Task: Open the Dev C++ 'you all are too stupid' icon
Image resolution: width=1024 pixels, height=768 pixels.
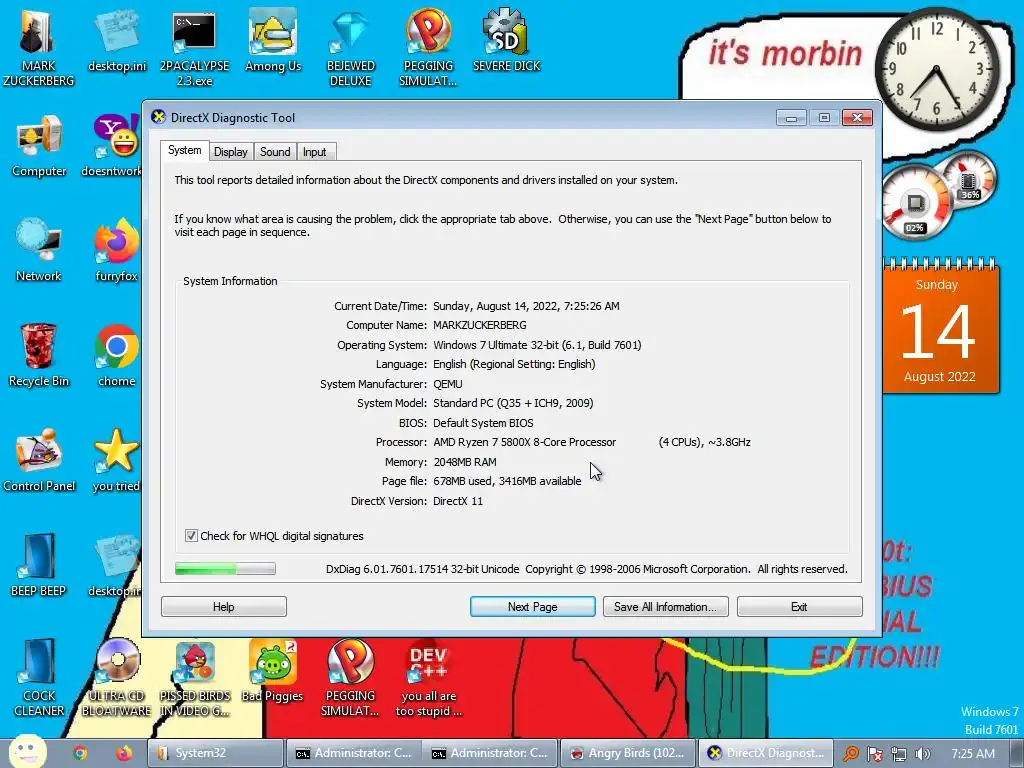Action: (428, 678)
